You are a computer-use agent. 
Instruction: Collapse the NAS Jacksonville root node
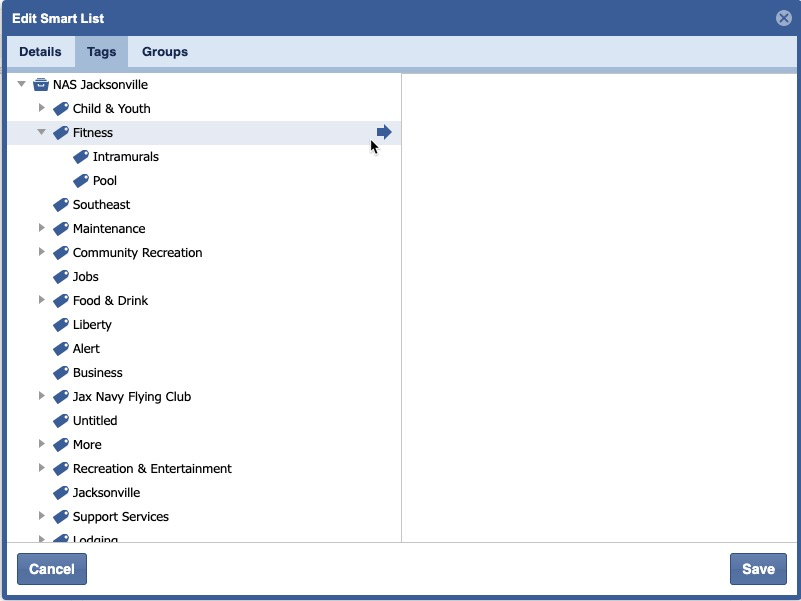click(x=22, y=85)
